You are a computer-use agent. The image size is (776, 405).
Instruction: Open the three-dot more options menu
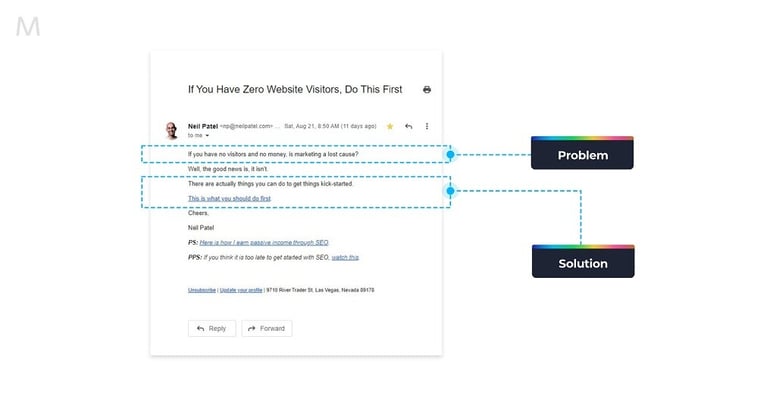pos(427,127)
